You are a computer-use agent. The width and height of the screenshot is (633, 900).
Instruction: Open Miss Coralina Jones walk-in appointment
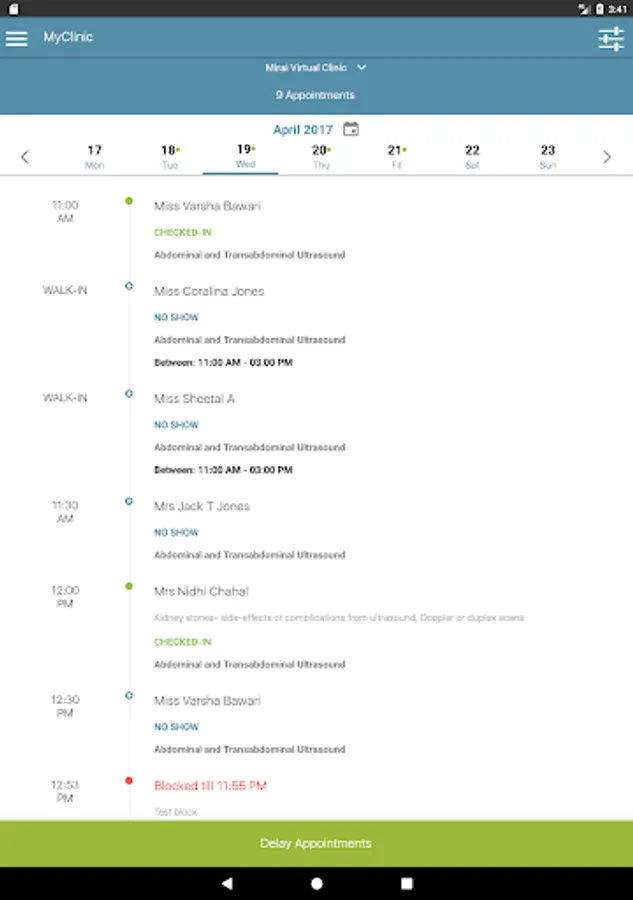209,291
